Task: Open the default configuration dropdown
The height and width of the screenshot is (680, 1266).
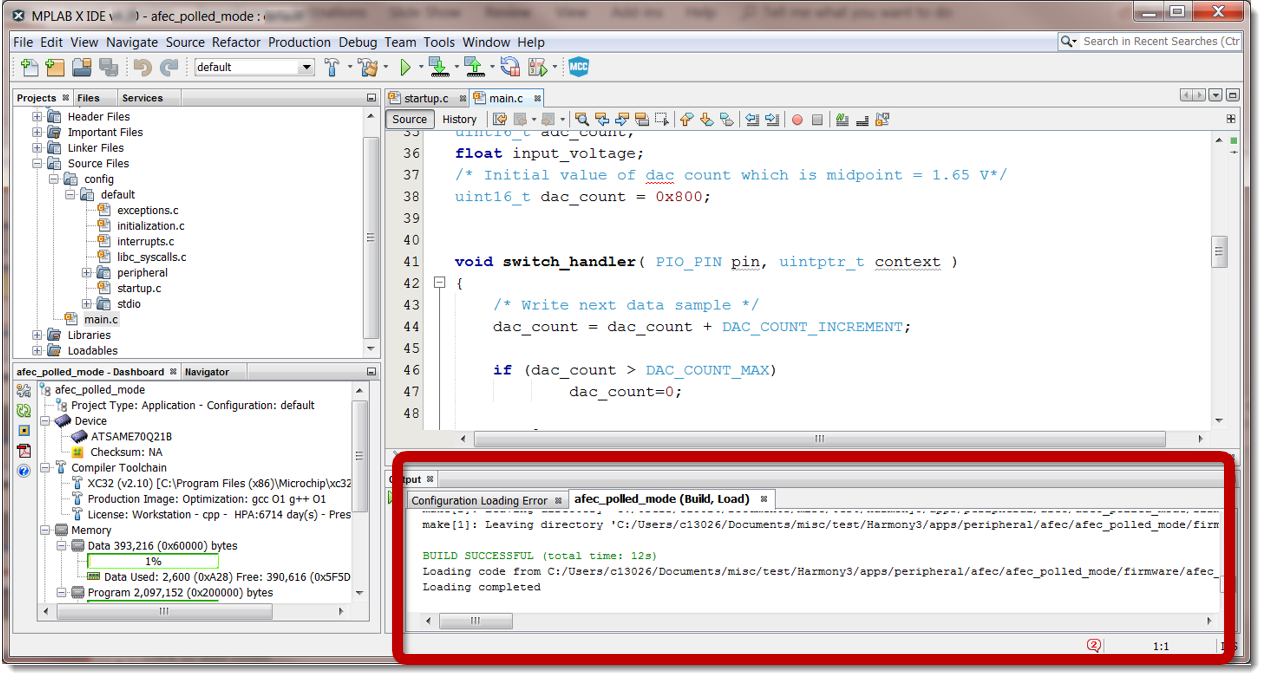Action: coord(254,67)
